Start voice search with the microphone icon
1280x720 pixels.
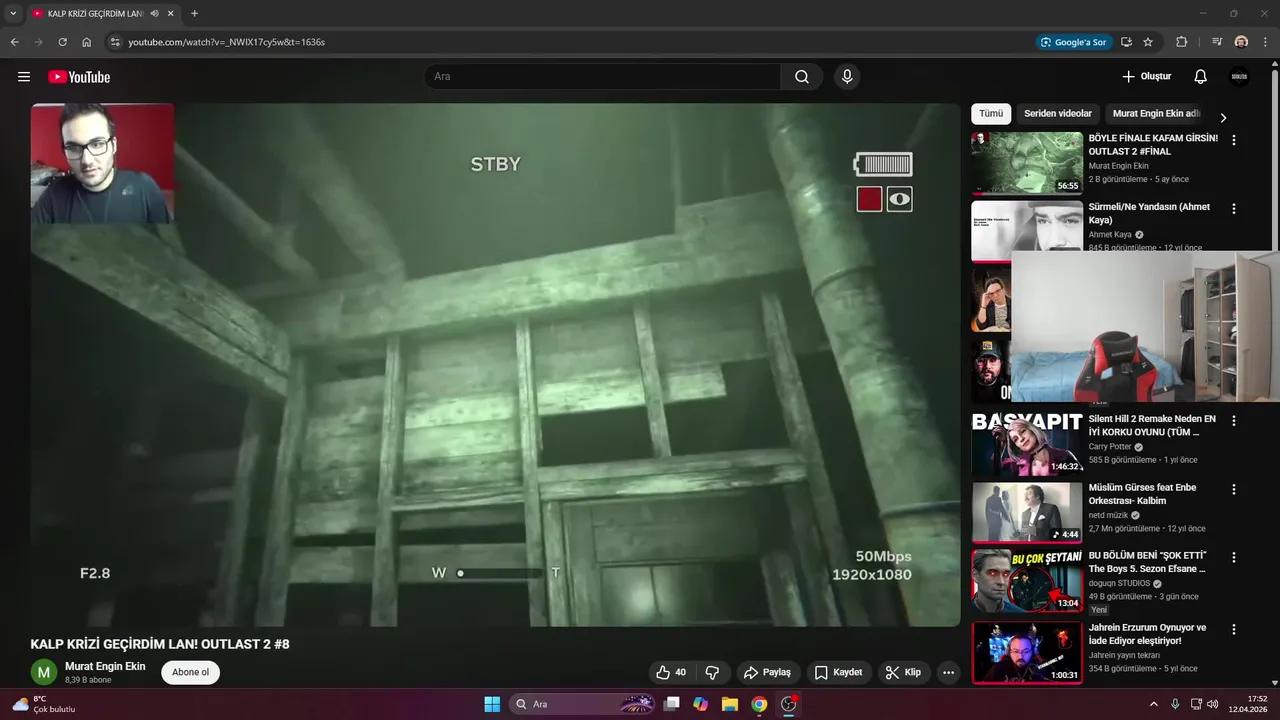(x=847, y=77)
